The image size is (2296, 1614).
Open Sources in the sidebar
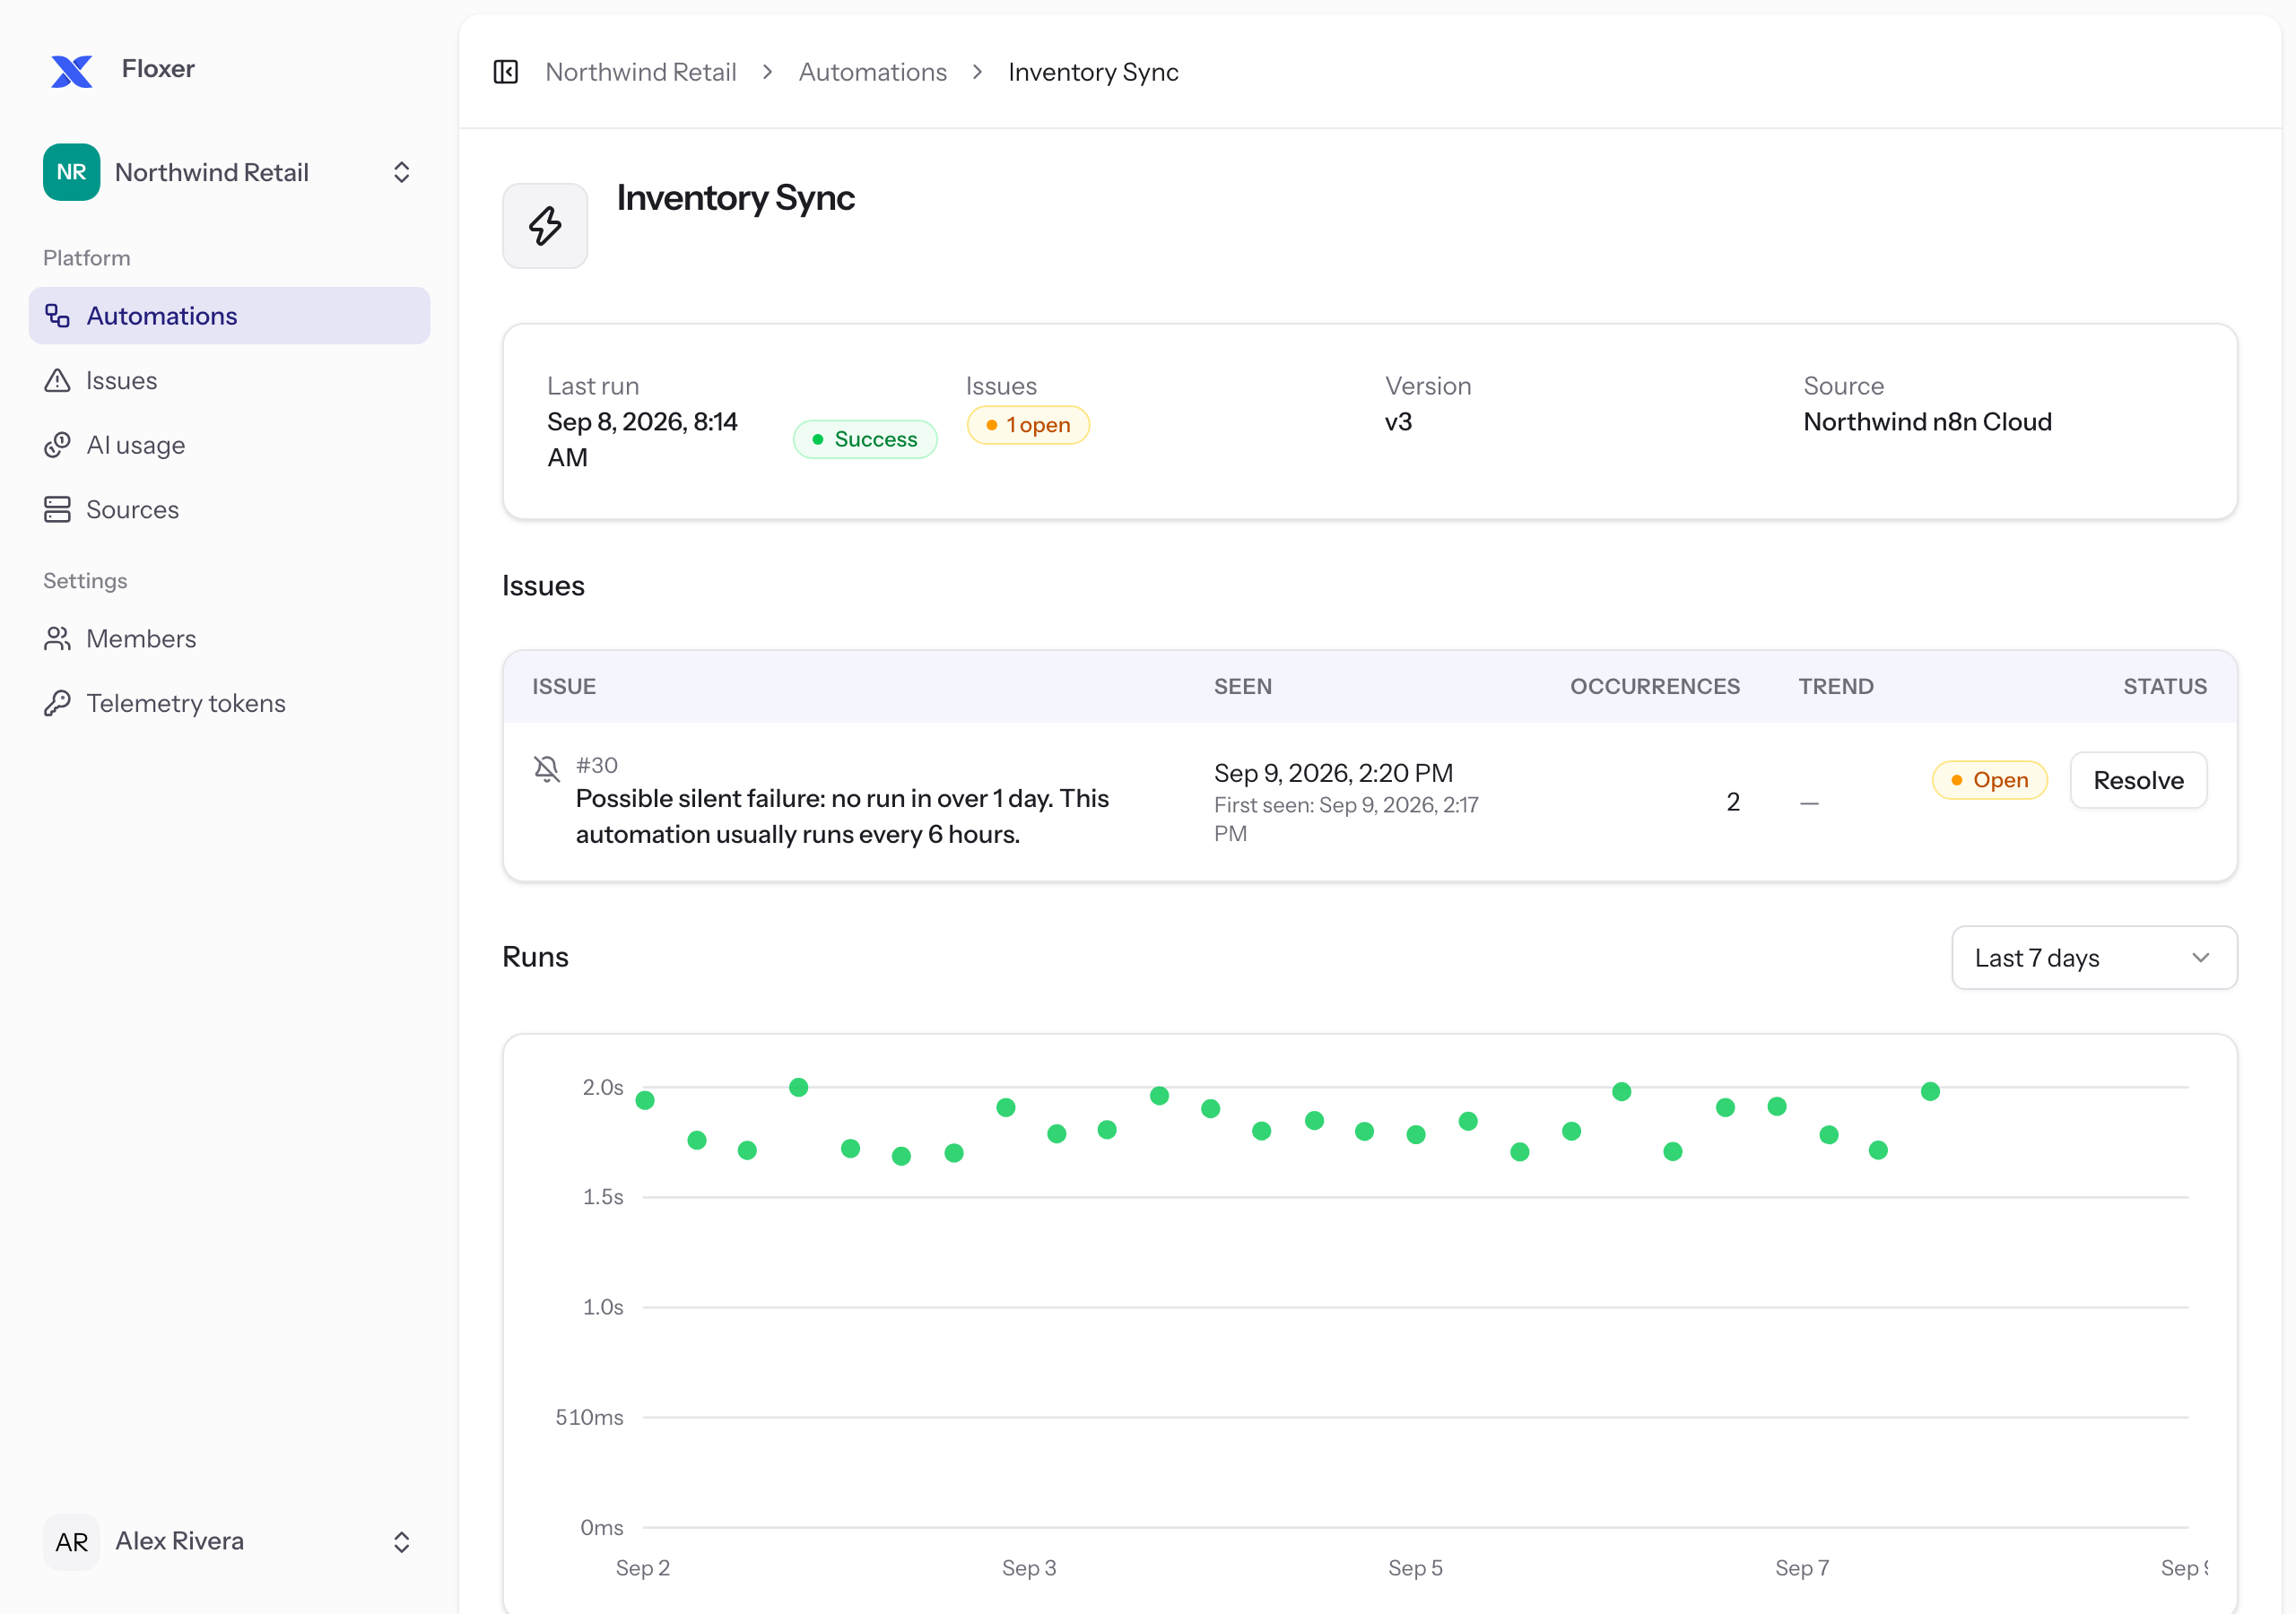[230, 510]
